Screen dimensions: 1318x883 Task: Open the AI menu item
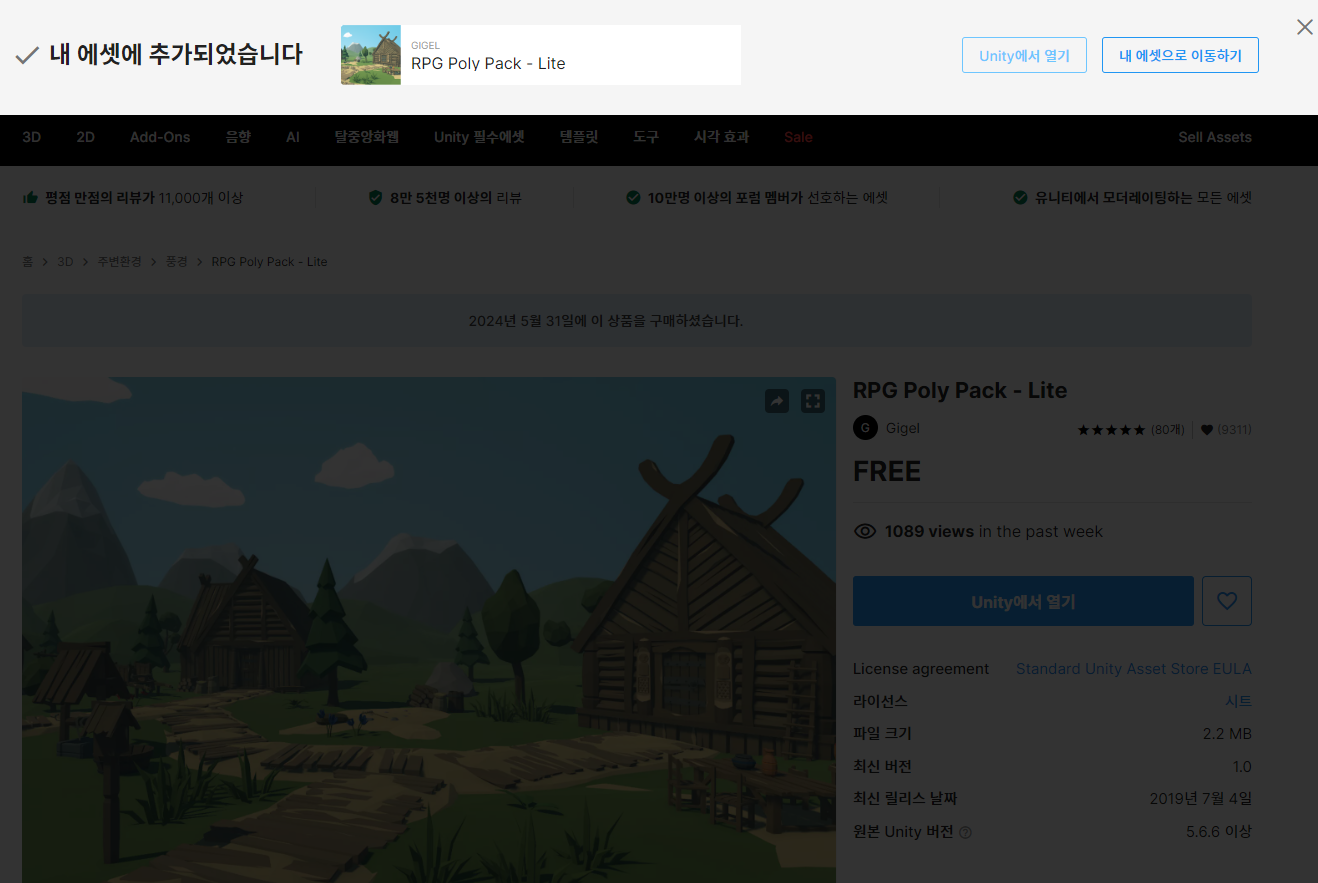pos(293,137)
